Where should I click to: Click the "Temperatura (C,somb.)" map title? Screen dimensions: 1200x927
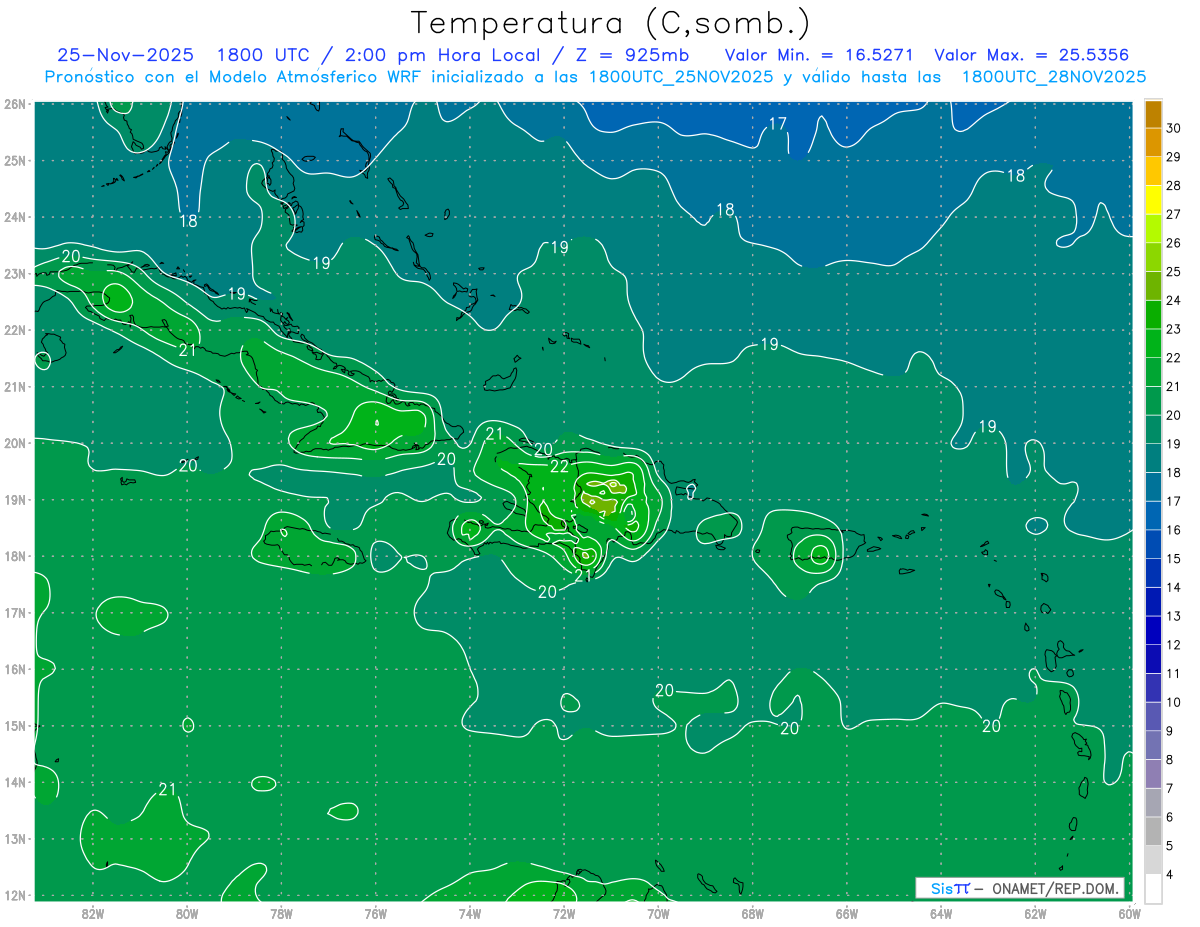[x=610, y=22]
